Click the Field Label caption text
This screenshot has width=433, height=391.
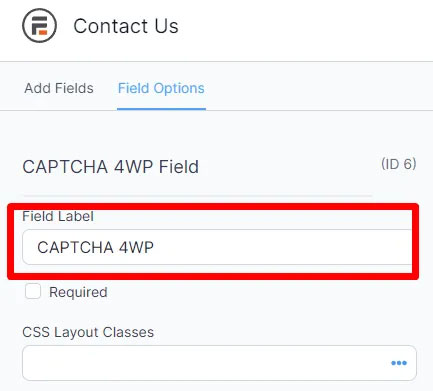pos(58,216)
